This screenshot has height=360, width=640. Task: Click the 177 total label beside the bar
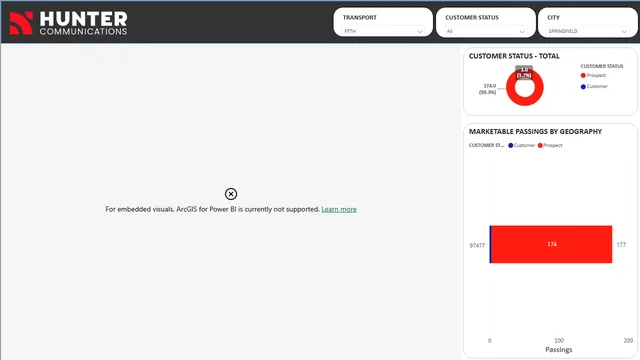(621, 244)
